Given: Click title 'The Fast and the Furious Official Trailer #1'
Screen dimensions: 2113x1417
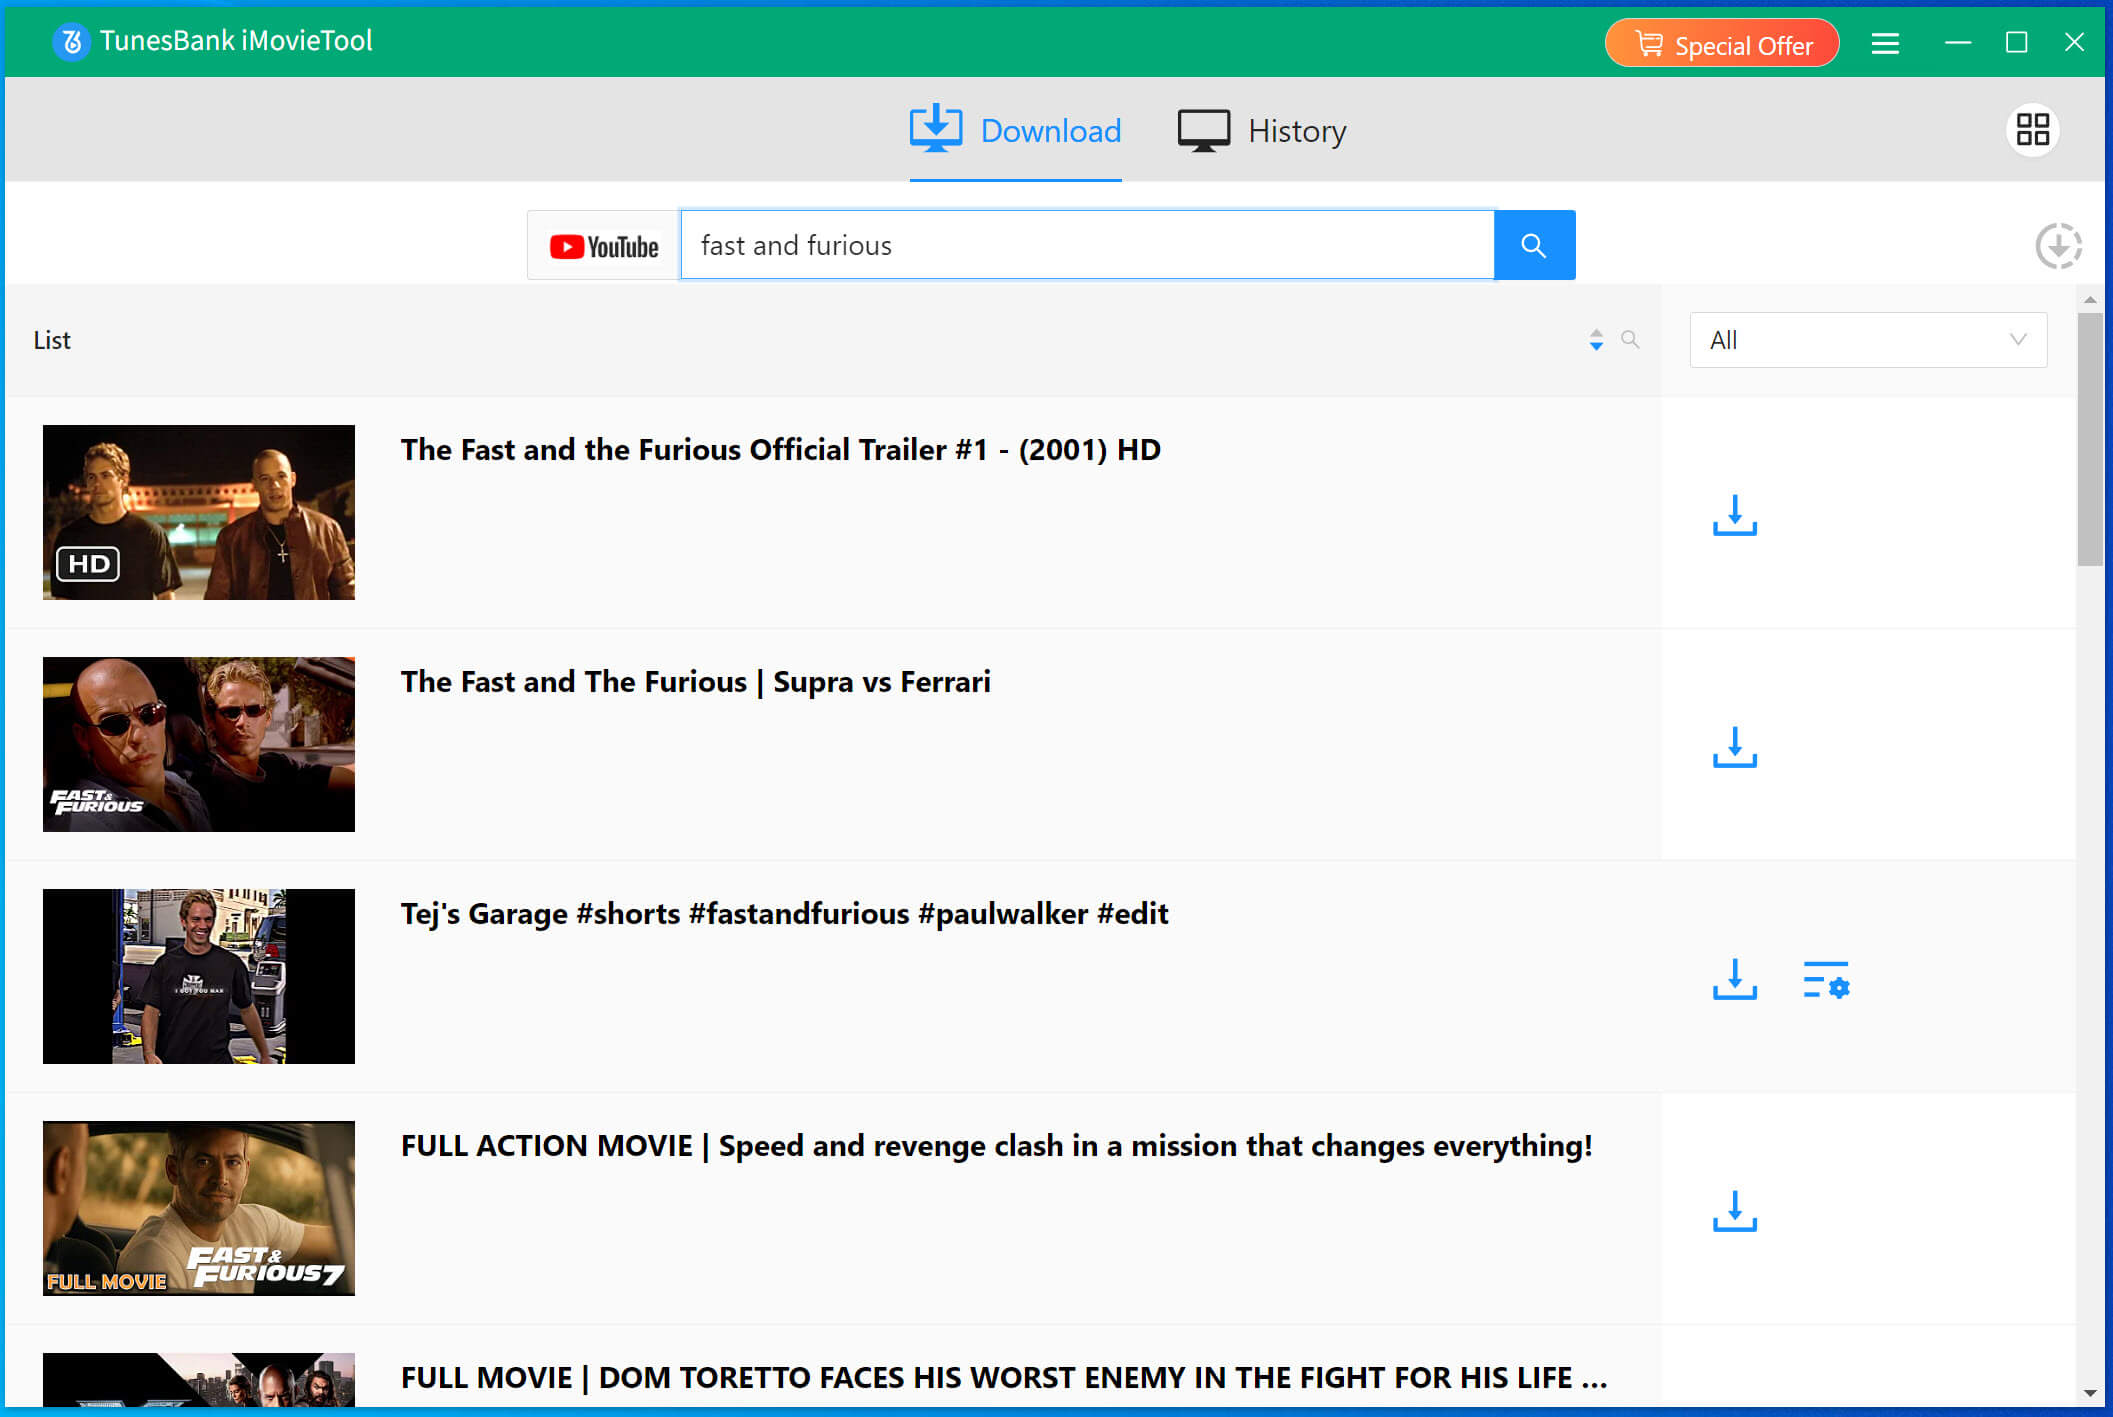Looking at the screenshot, I should [x=781, y=450].
